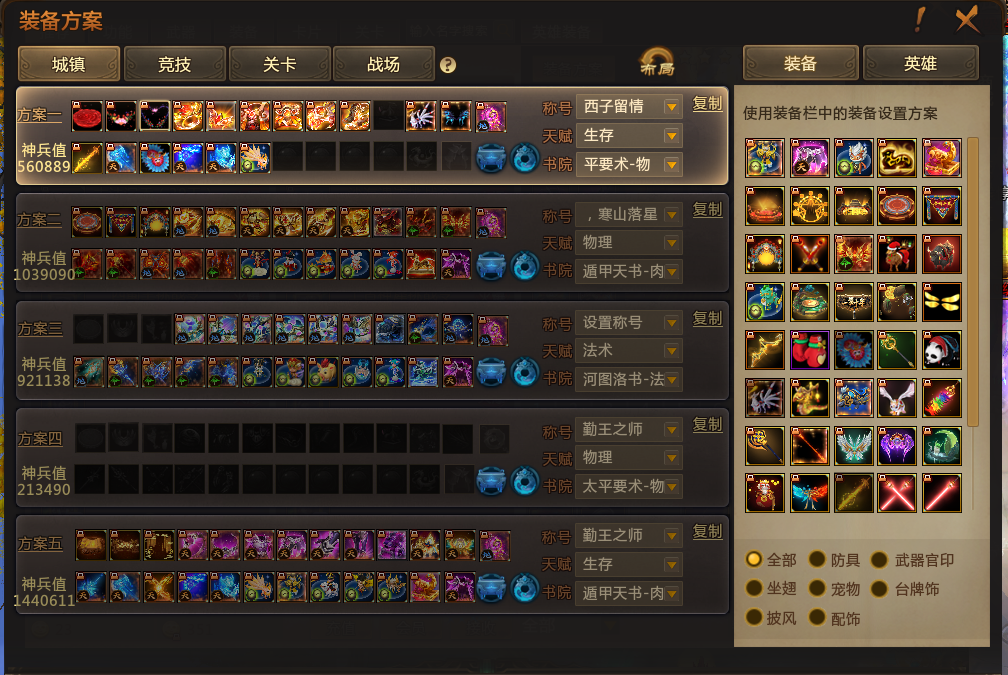Viewport: 1008px width, 675px height.
Task: Click the 方案四 scheme label
Action: click(40, 438)
